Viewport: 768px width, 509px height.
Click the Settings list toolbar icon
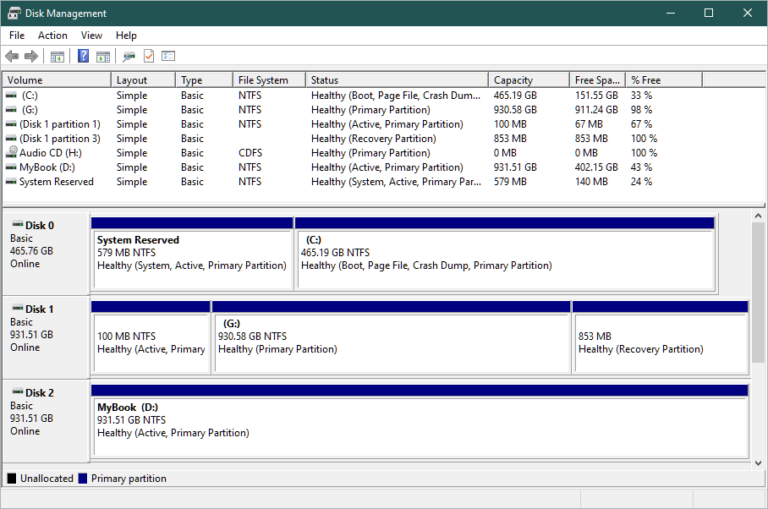pyautogui.click(x=168, y=56)
